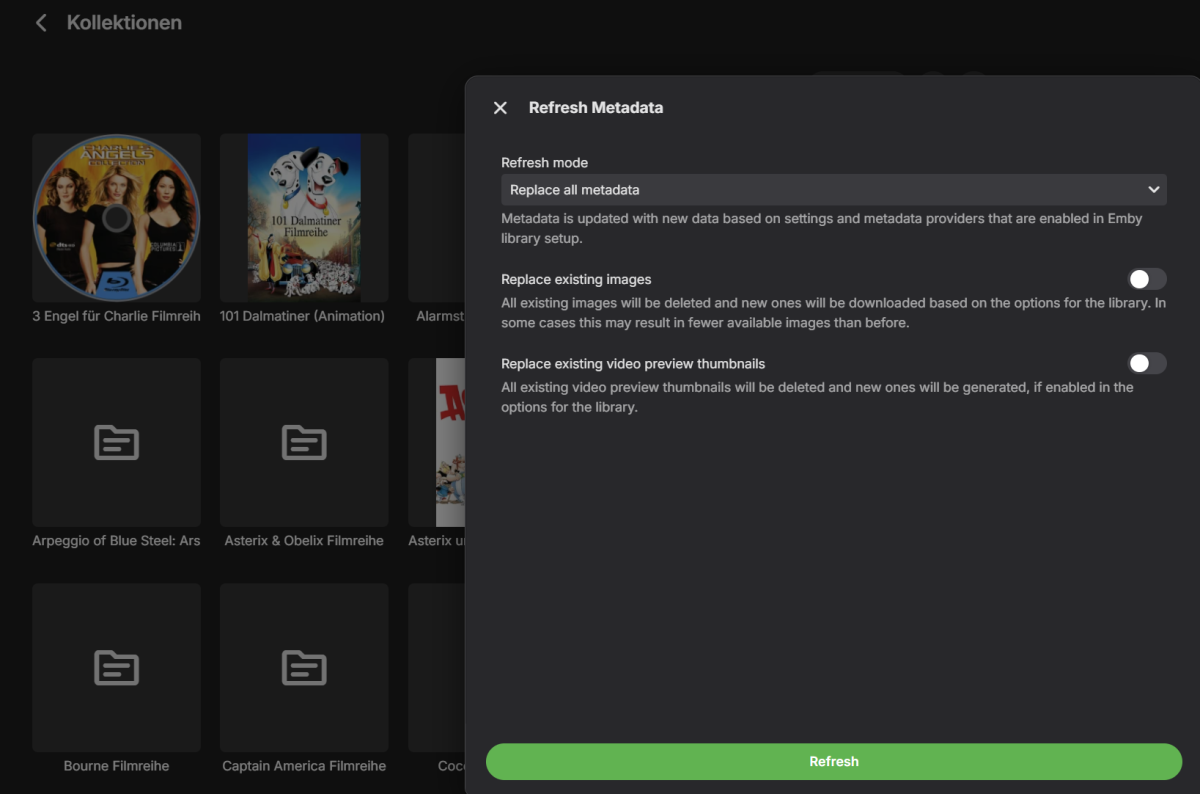Click the Bourne Filmreihe label
The image size is (1200, 794).
pyautogui.click(x=116, y=766)
